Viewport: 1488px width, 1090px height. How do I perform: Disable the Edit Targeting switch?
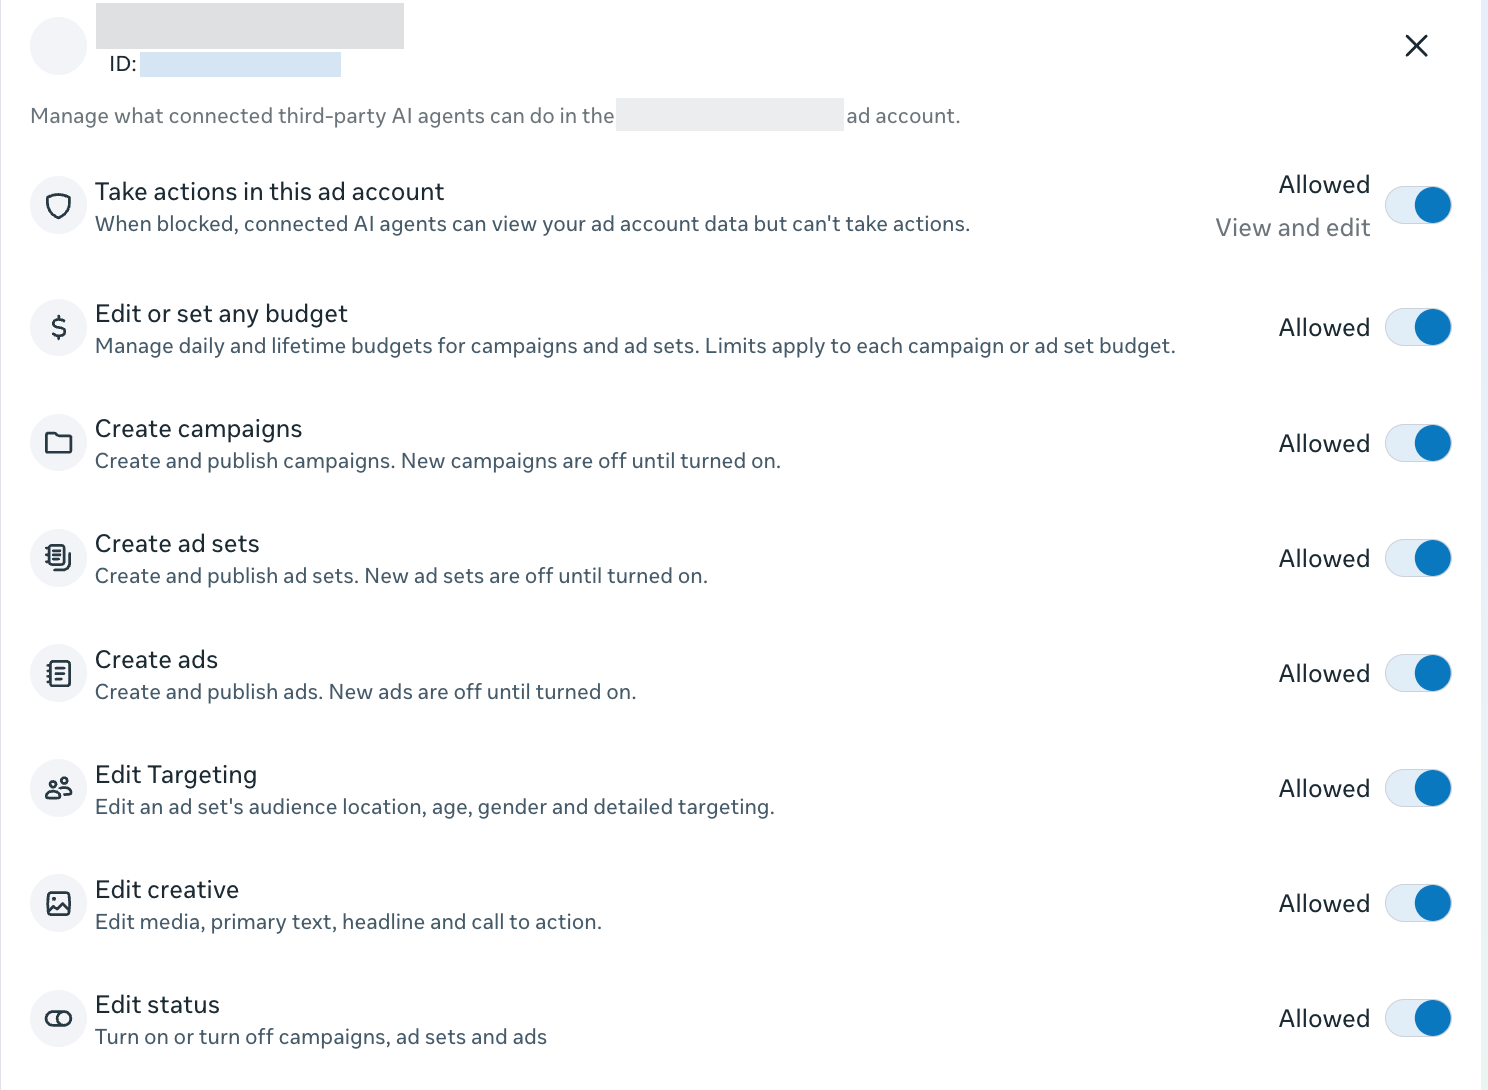(x=1418, y=788)
